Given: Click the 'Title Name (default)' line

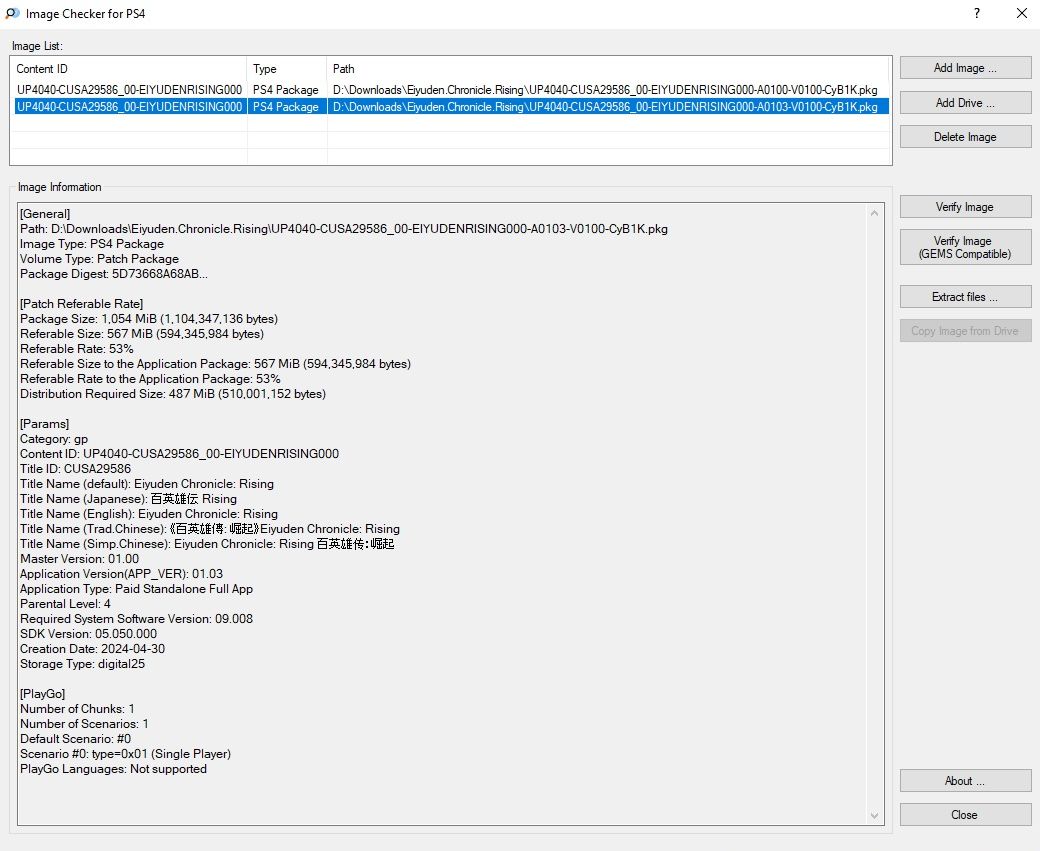Looking at the screenshot, I should click(x=147, y=484).
